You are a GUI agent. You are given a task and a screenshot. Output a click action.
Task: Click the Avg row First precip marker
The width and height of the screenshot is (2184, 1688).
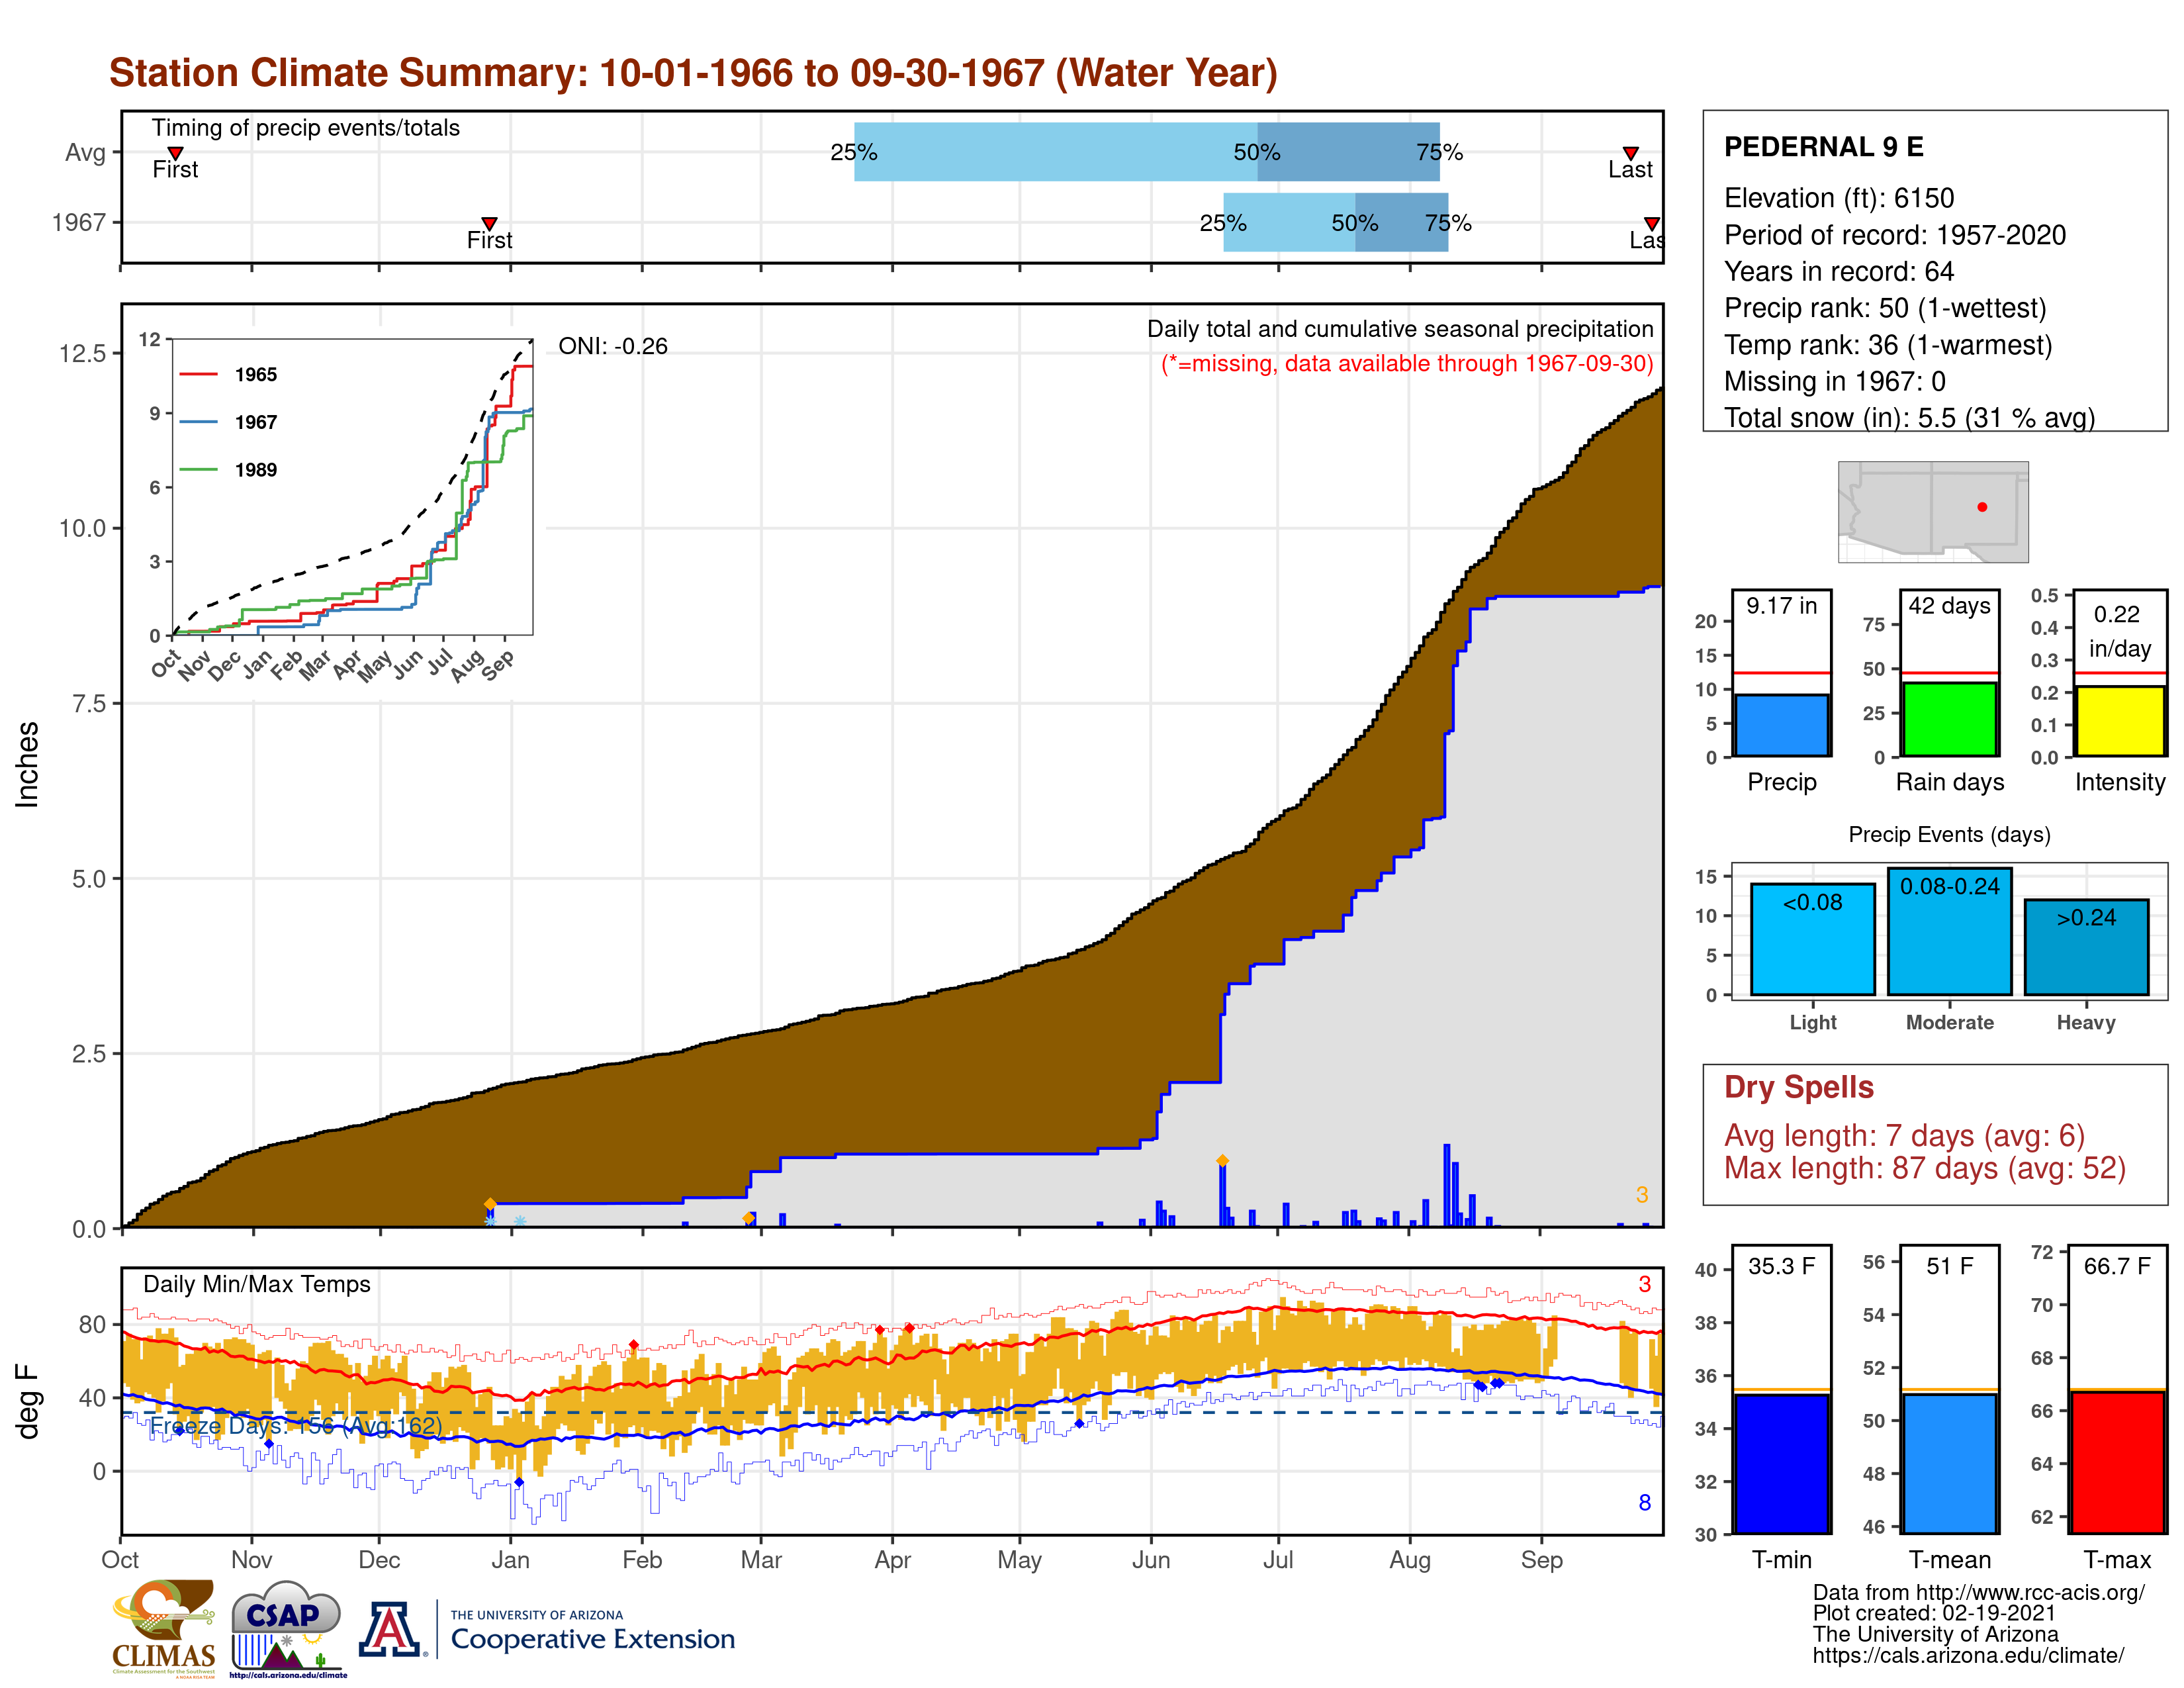(175, 153)
